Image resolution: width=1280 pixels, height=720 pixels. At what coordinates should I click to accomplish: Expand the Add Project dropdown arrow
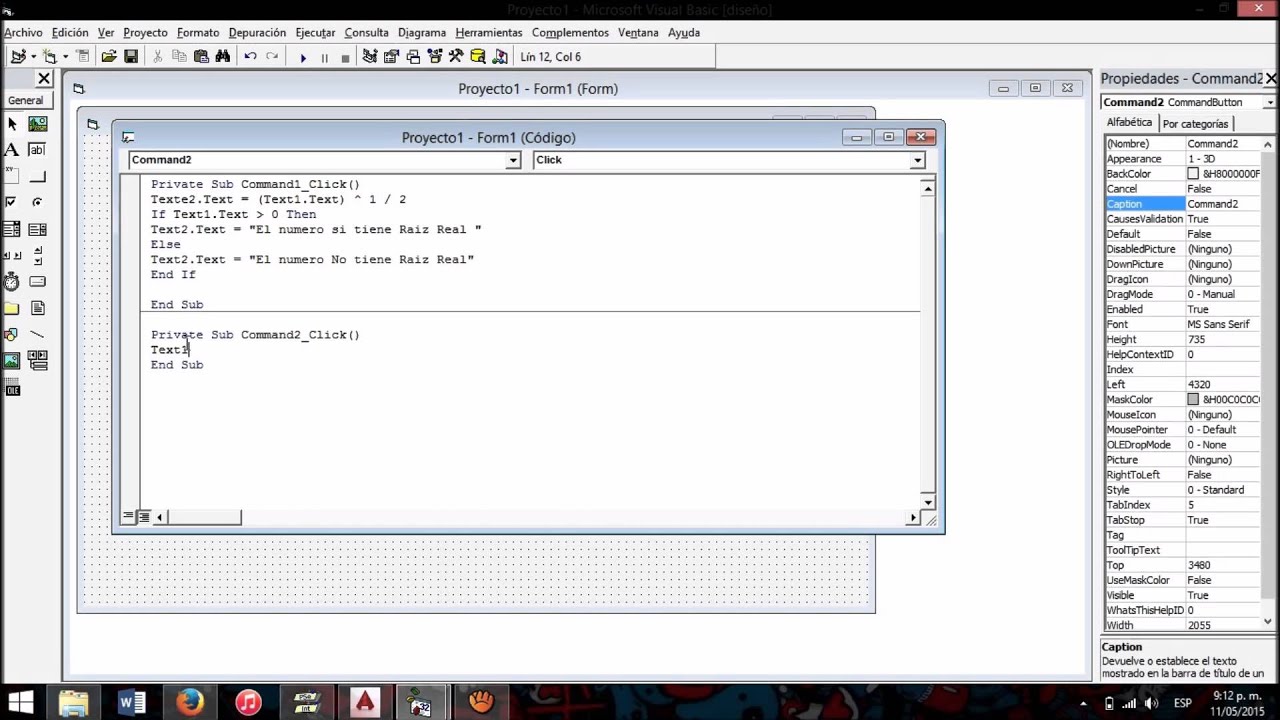point(33,57)
